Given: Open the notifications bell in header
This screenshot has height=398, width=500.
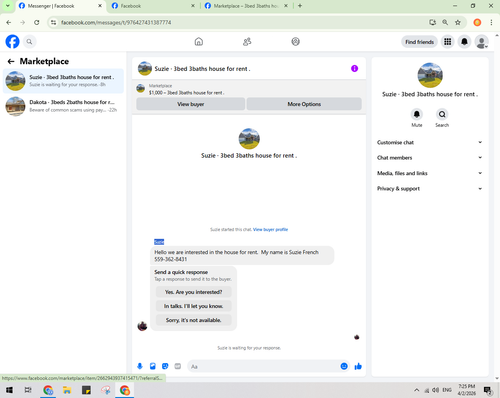Looking at the screenshot, I should click(x=464, y=42).
